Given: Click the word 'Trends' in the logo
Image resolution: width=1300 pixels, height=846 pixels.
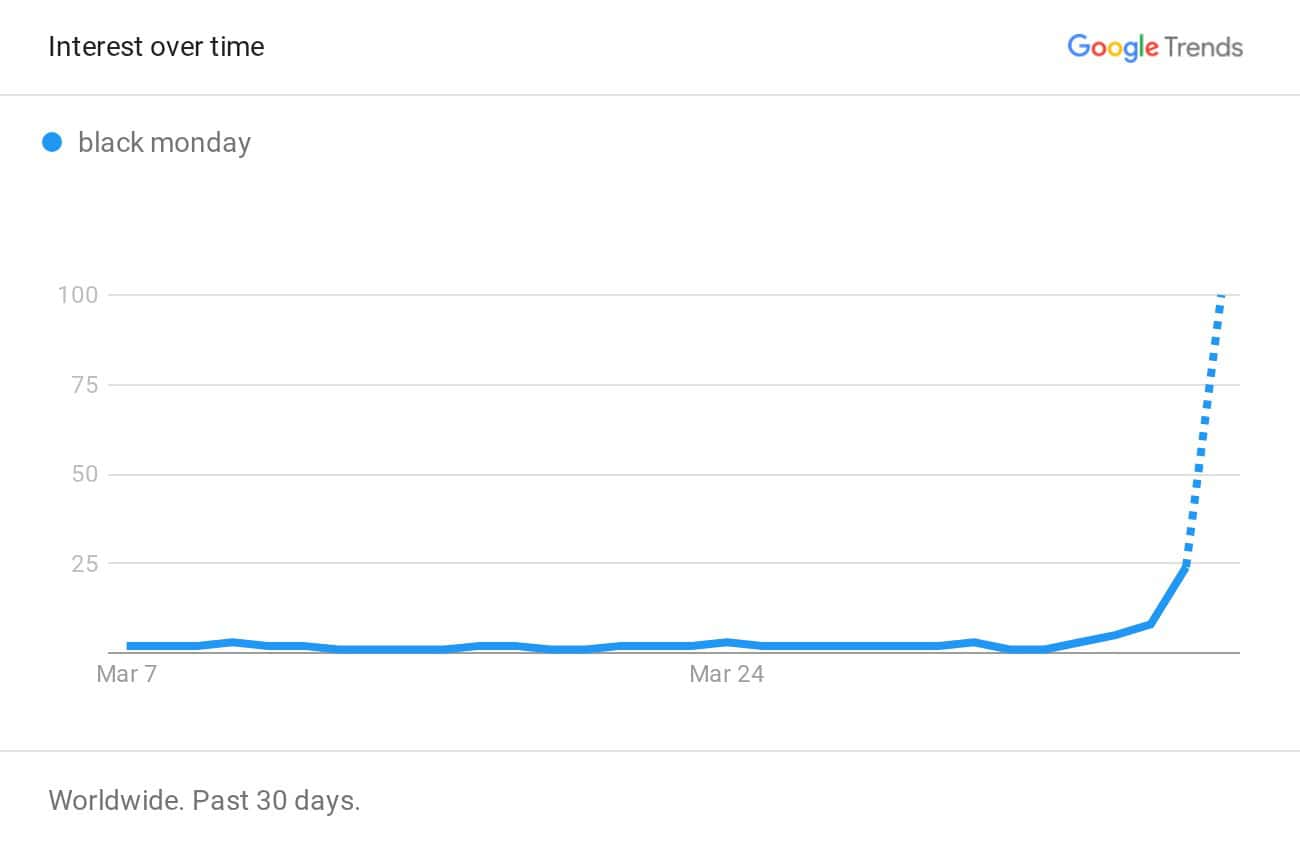Looking at the screenshot, I should (x=1204, y=47).
